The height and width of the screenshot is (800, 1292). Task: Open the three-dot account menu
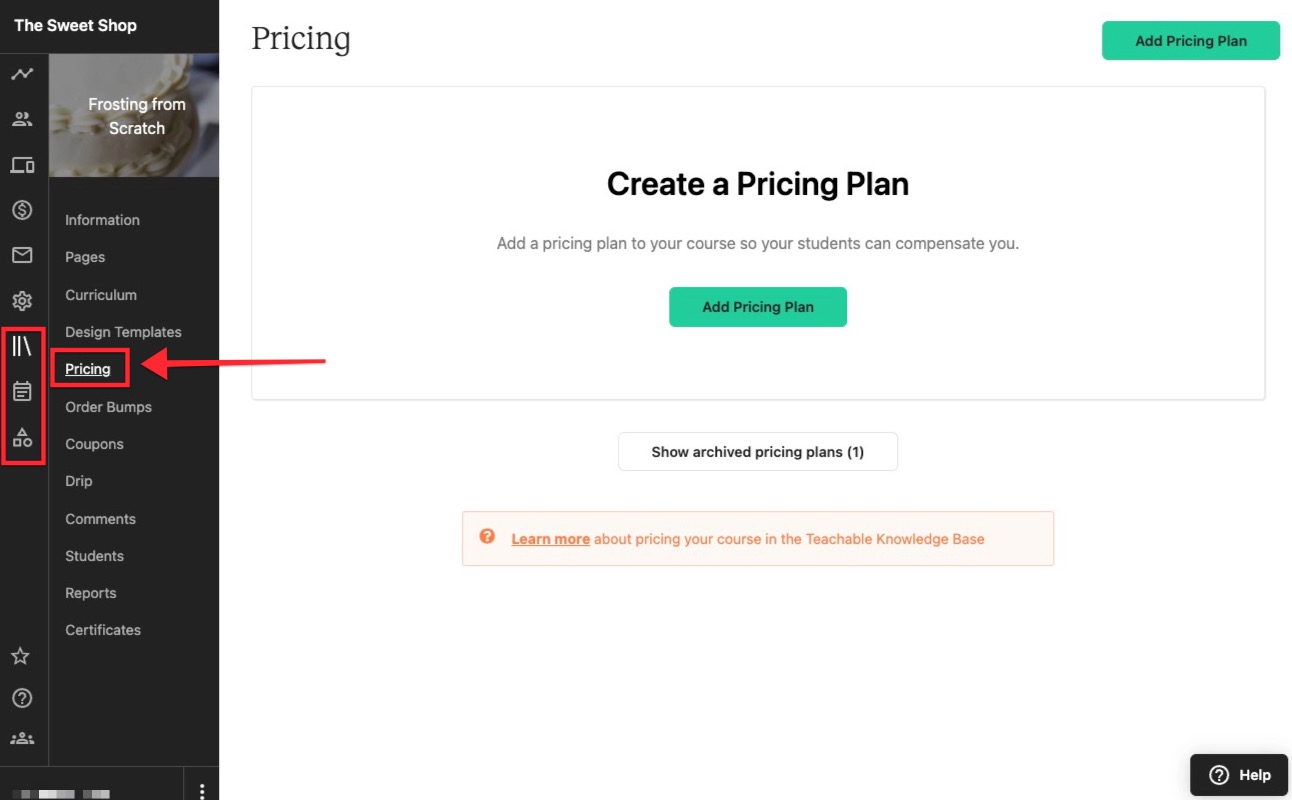[202, 791]
